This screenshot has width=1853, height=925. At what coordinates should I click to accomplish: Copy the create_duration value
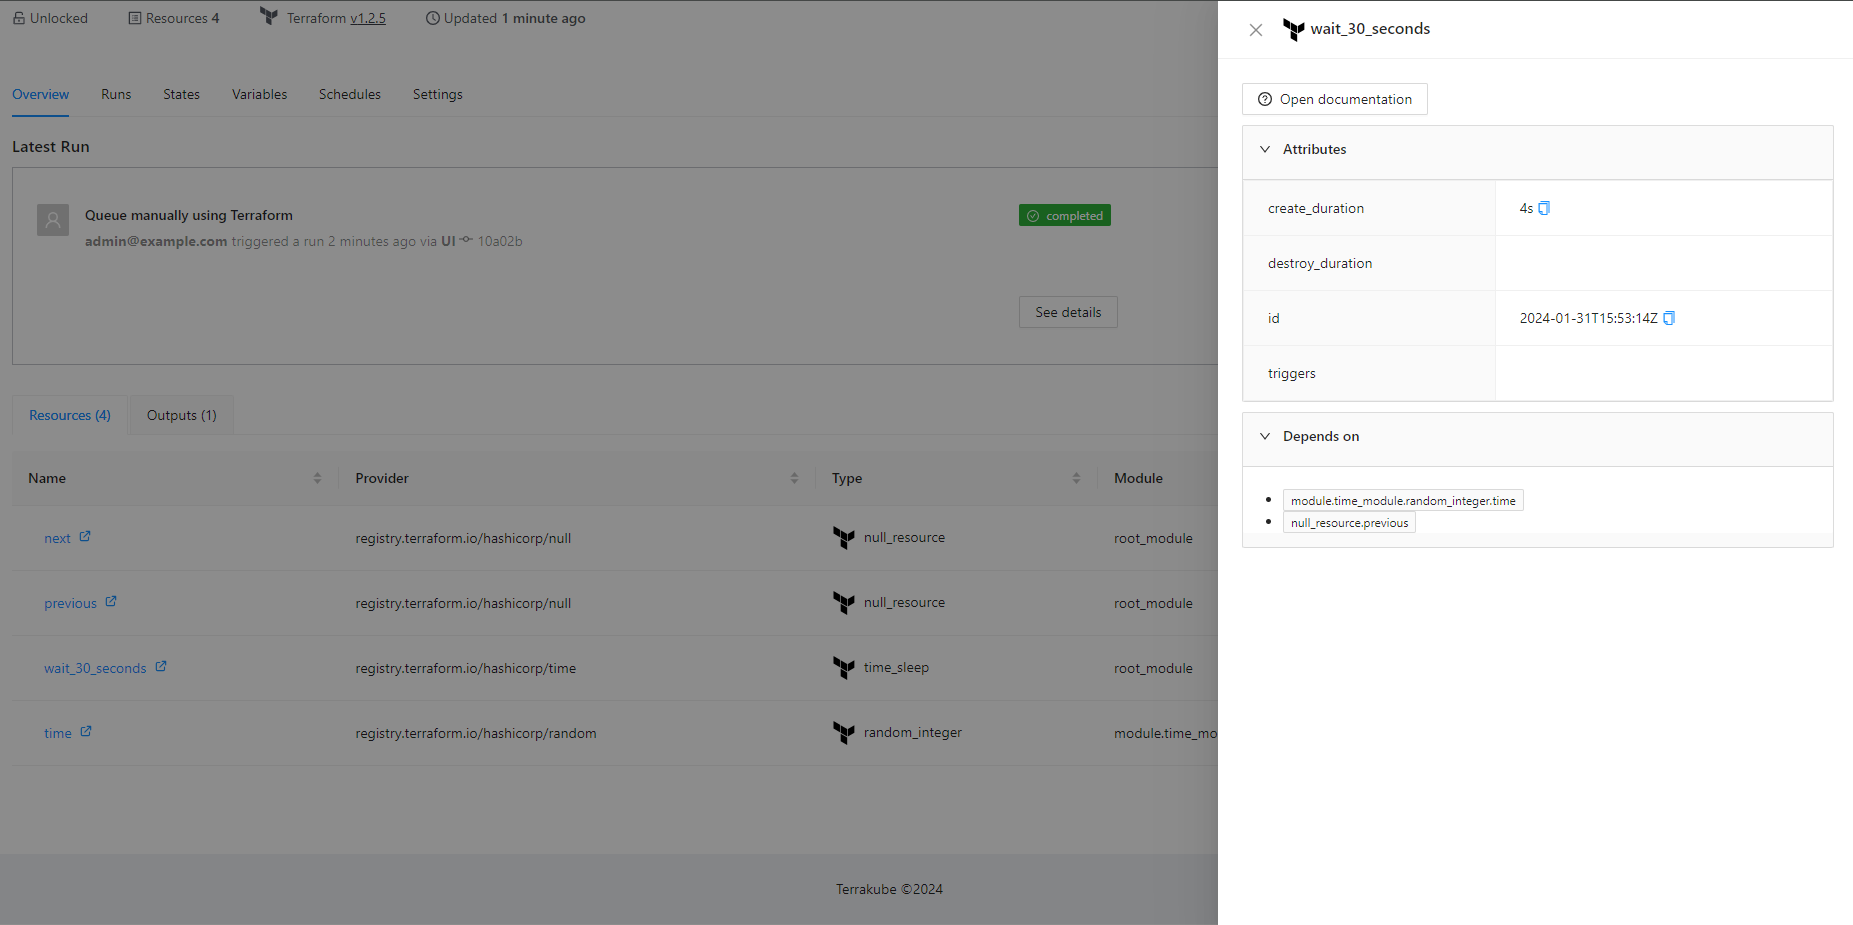1544,208
